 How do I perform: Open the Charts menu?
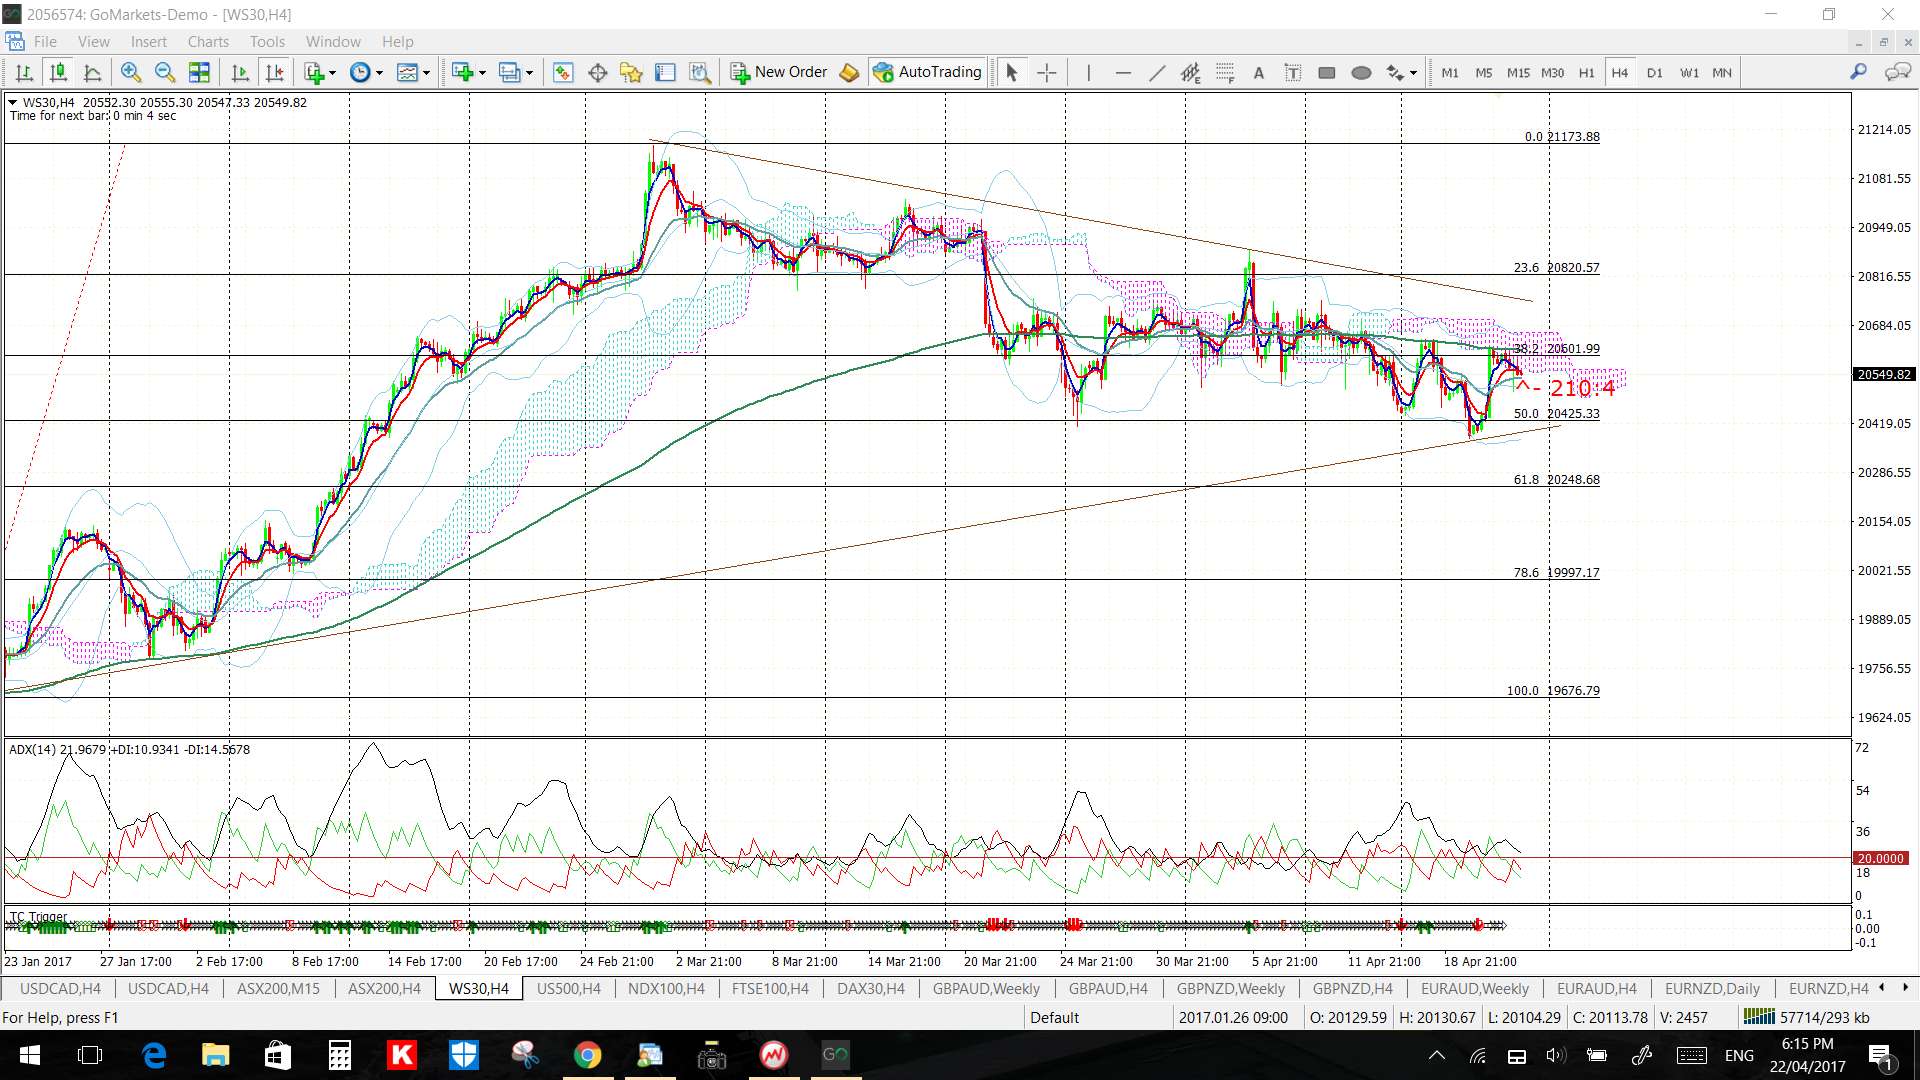(208, 42)
